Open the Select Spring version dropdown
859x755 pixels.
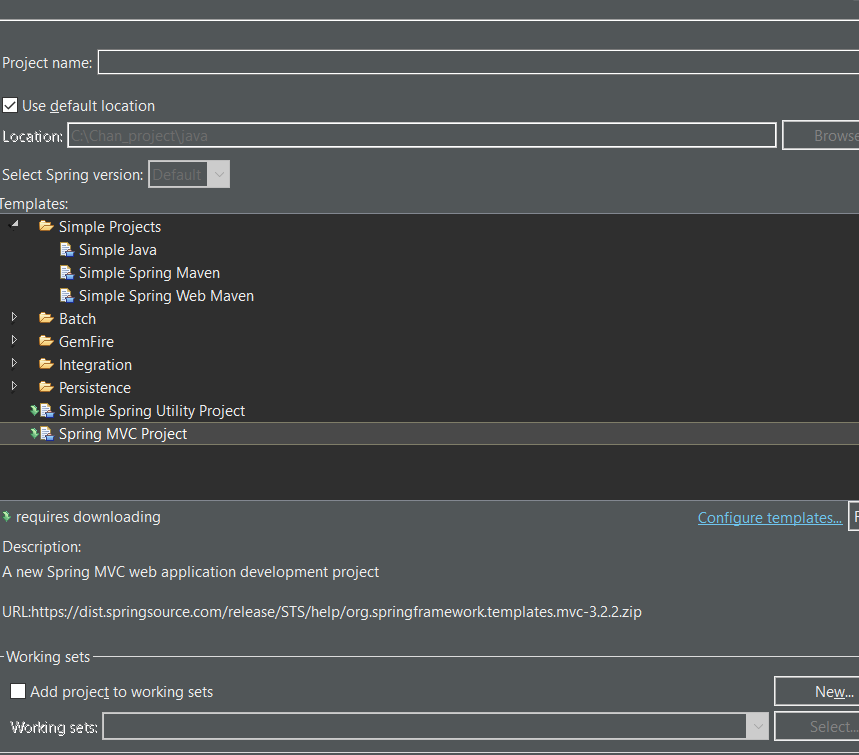point(189,174)
